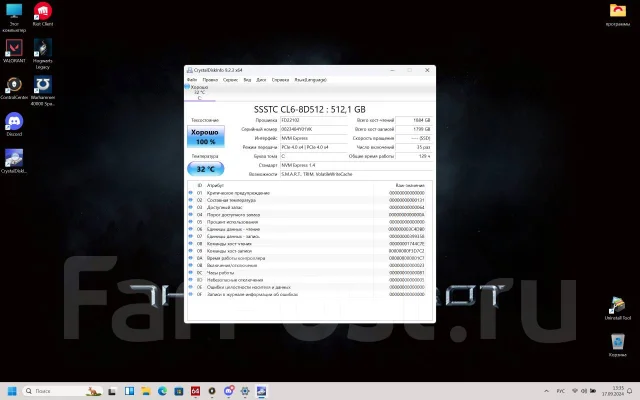The width and height of the screenshot is (640, 400).
Task: Click the power-on hours value 129 ч
Action: 413,156
